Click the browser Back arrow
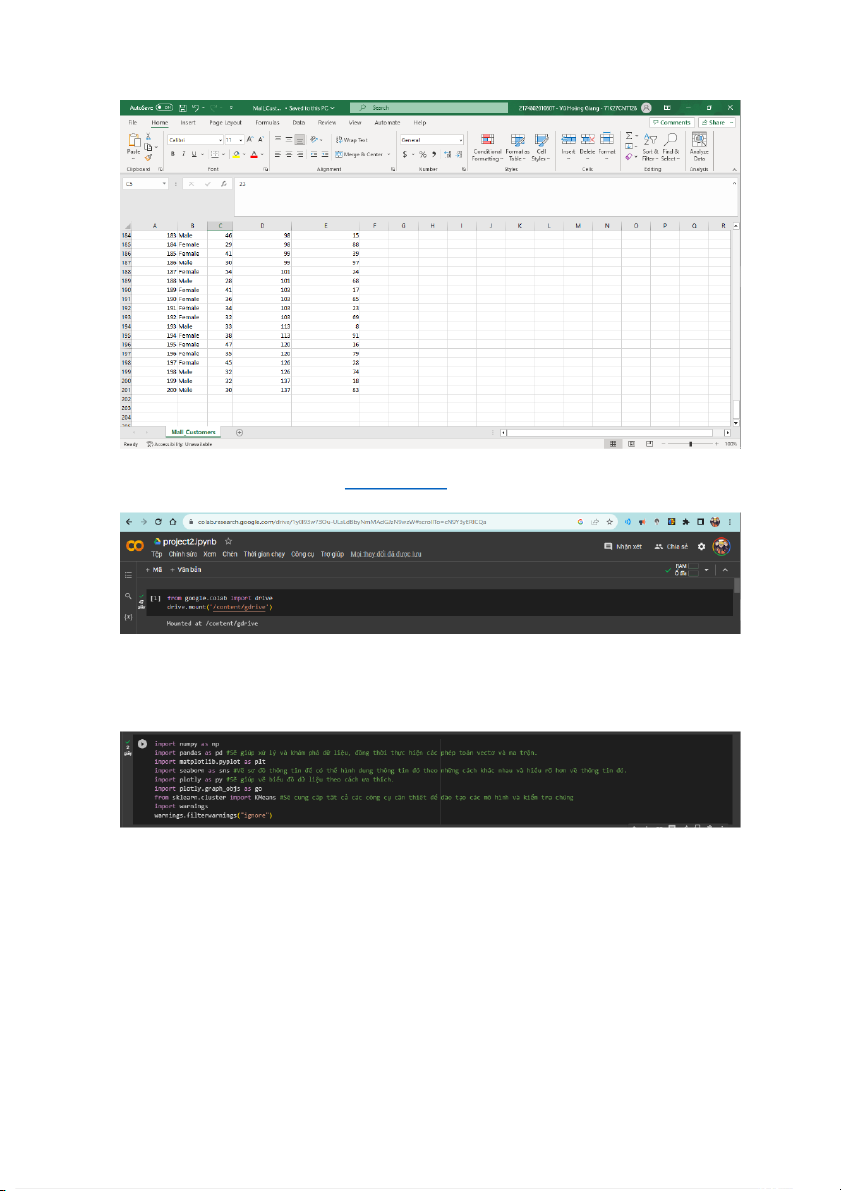 [128, 522]
